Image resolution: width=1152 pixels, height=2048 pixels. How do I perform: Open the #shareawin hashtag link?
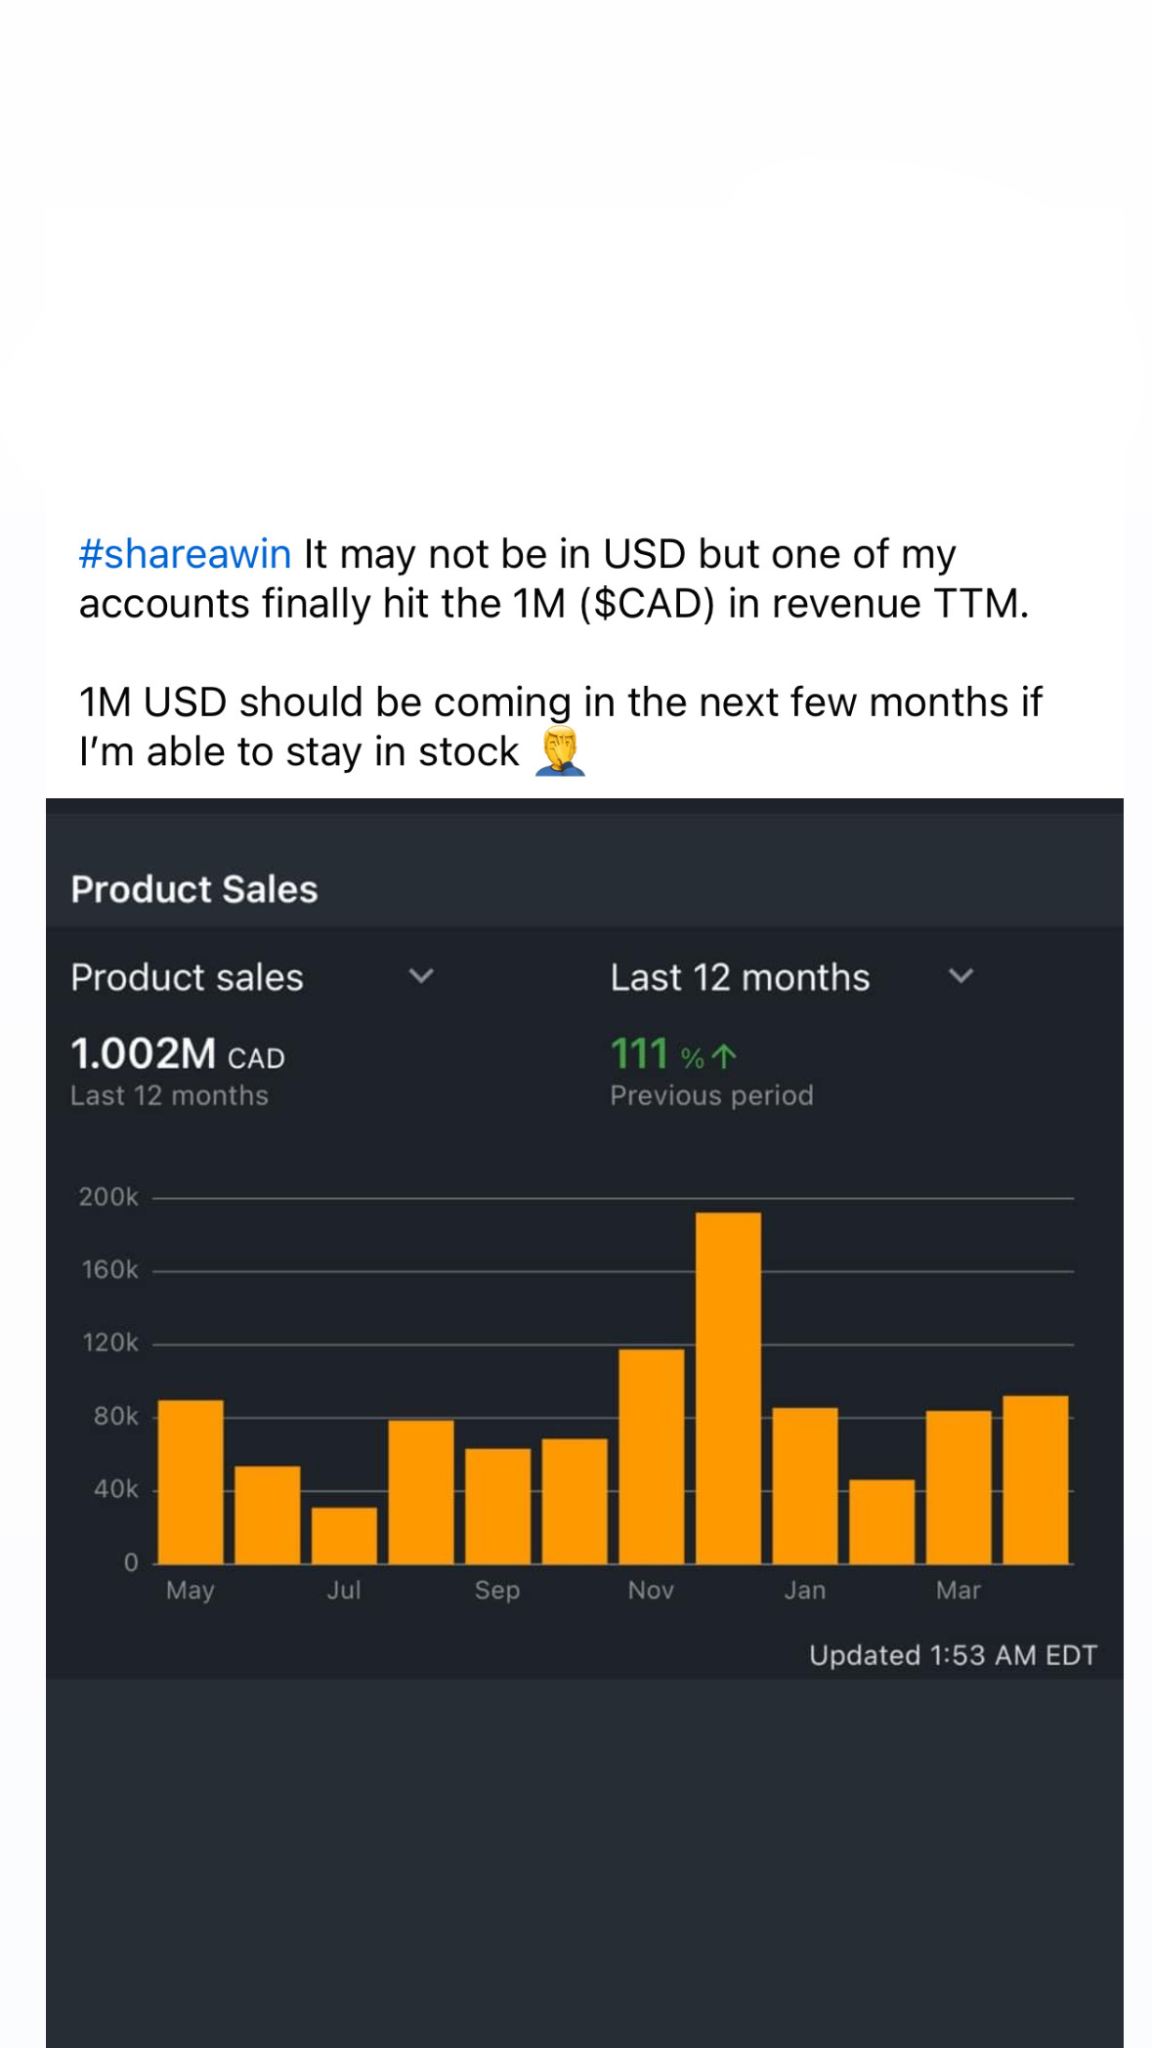(184, 554)
